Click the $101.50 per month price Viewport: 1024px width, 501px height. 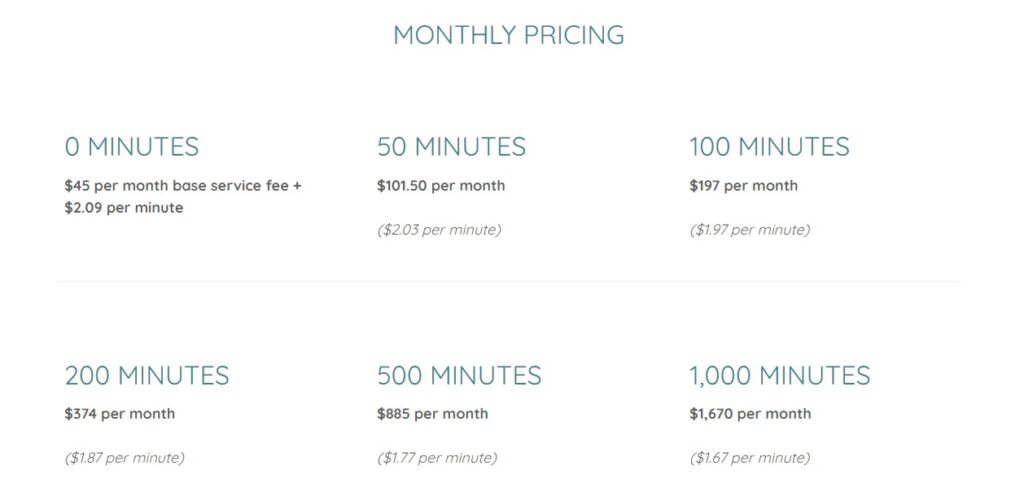[441, 186]
